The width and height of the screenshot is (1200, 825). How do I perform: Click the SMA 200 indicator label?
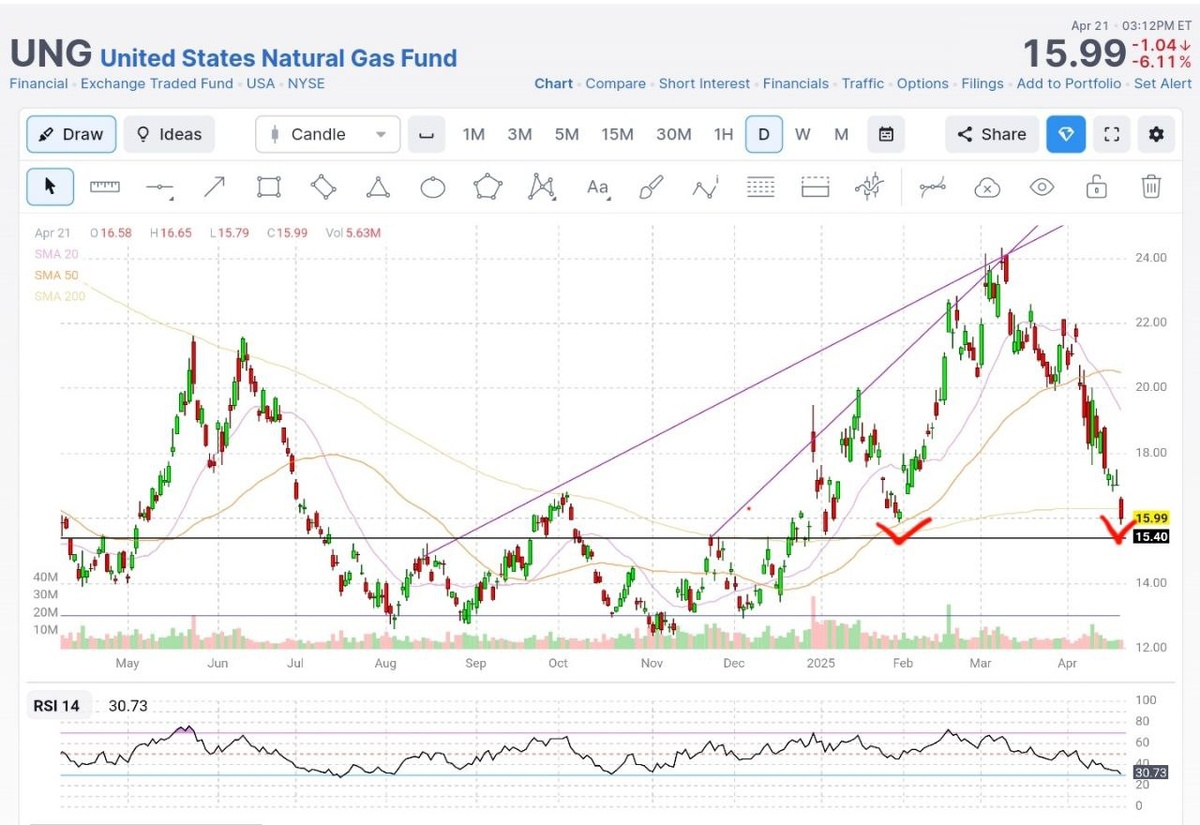coord(60,296)
